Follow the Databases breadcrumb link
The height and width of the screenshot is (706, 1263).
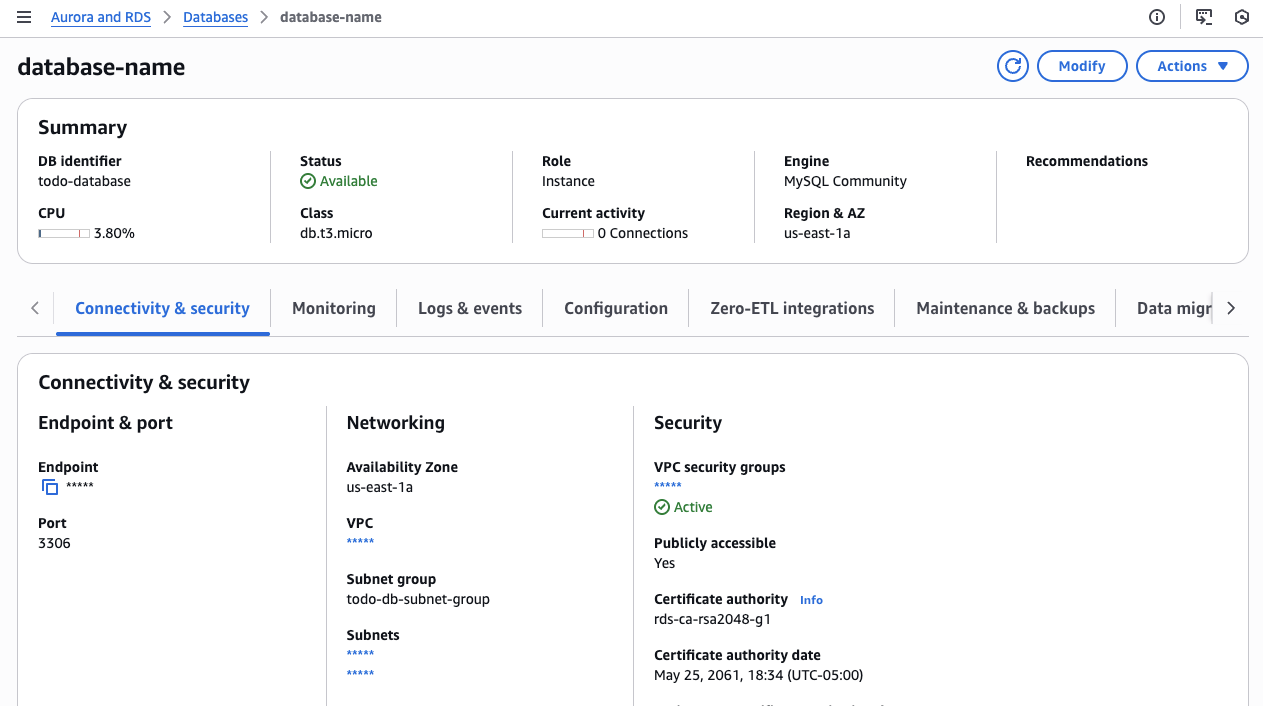[x=215, y=17]
